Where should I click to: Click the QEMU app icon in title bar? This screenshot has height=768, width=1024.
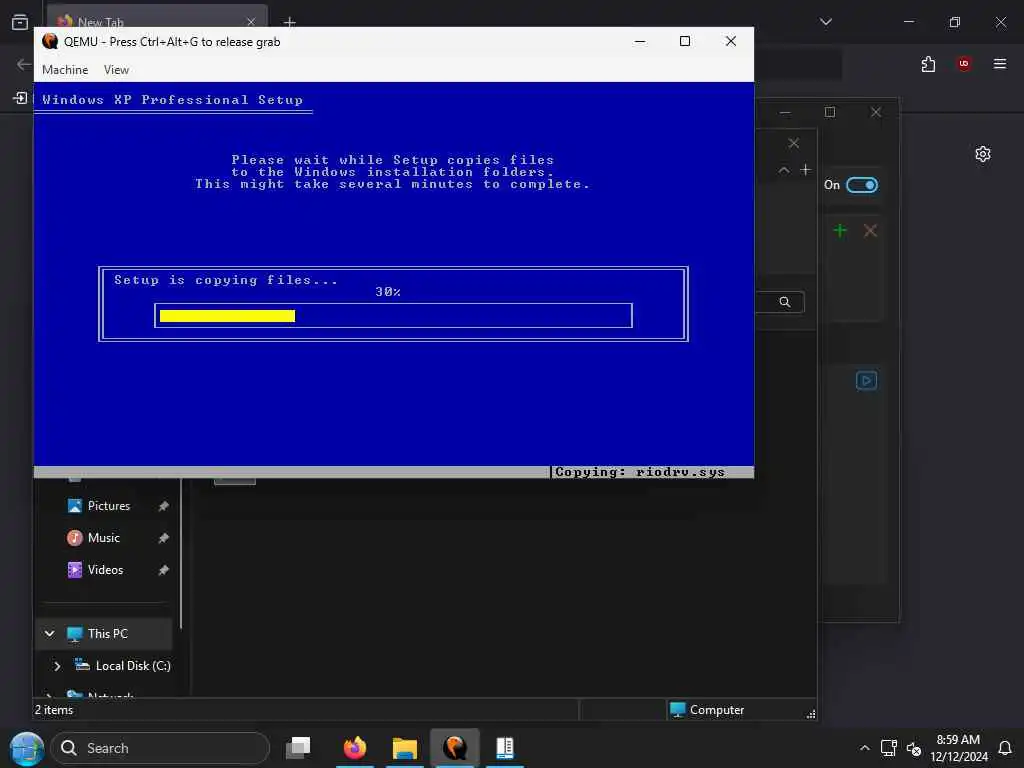(50, 42)
